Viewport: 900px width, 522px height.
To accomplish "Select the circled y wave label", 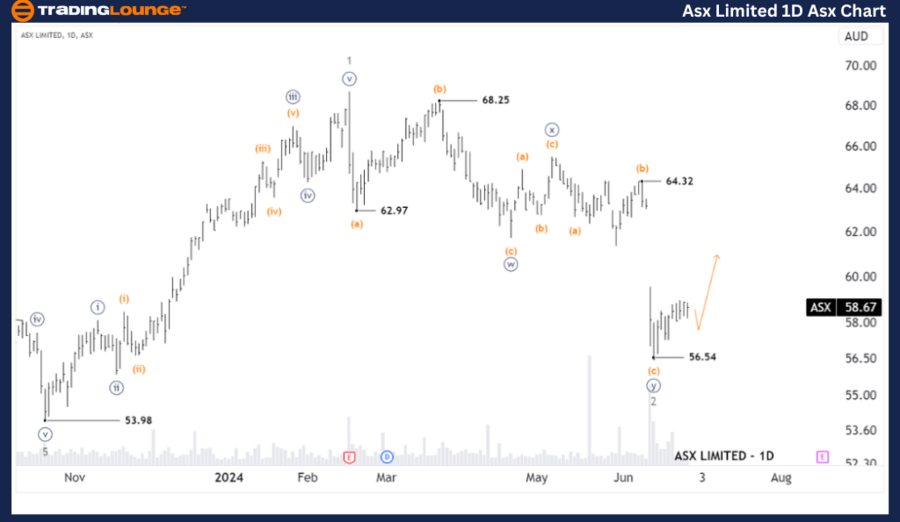I will tap(653, 385).
